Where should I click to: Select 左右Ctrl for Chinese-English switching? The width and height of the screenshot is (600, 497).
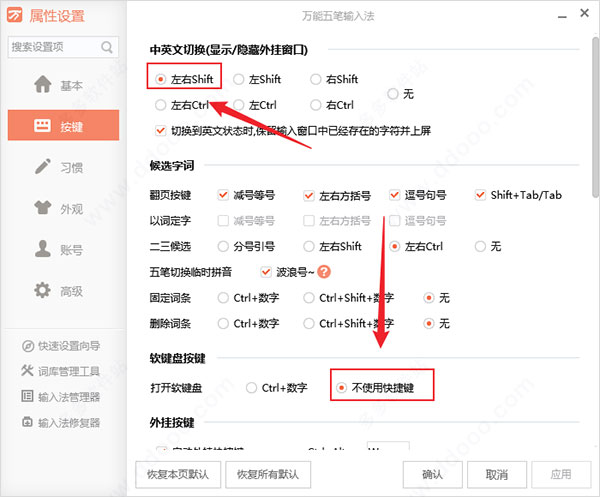[160, 105]
